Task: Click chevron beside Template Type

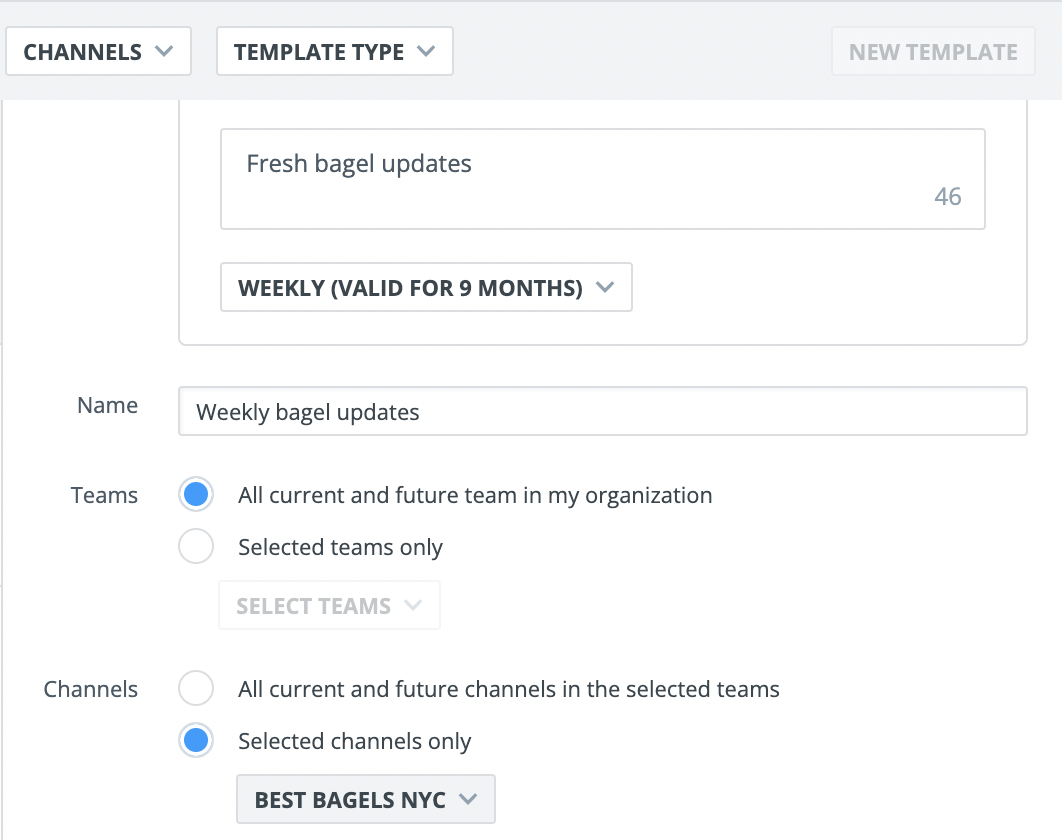Action: point(426,51)
